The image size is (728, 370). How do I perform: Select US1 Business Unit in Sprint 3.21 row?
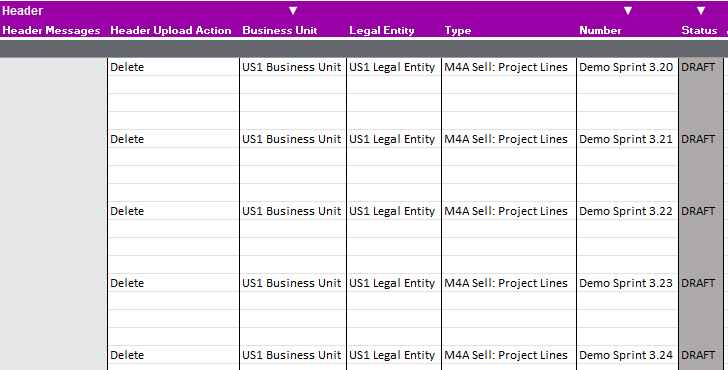[x=293, y=139]
